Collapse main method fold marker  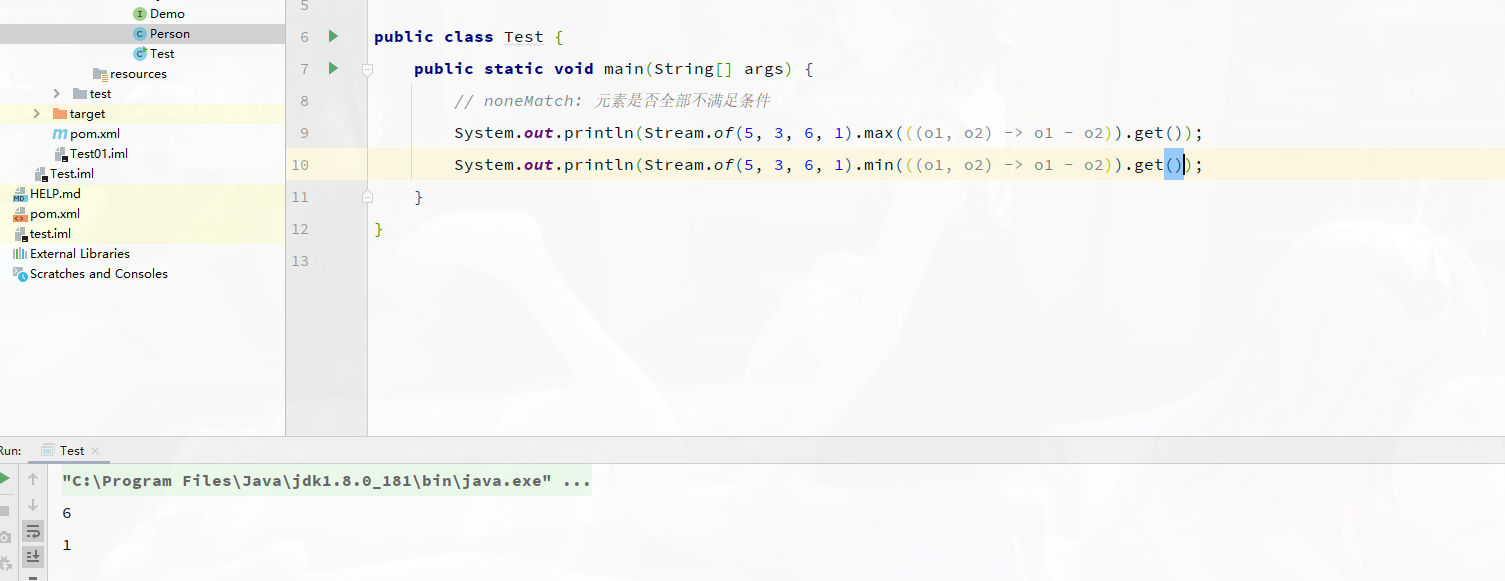click(x=367, y=69)
